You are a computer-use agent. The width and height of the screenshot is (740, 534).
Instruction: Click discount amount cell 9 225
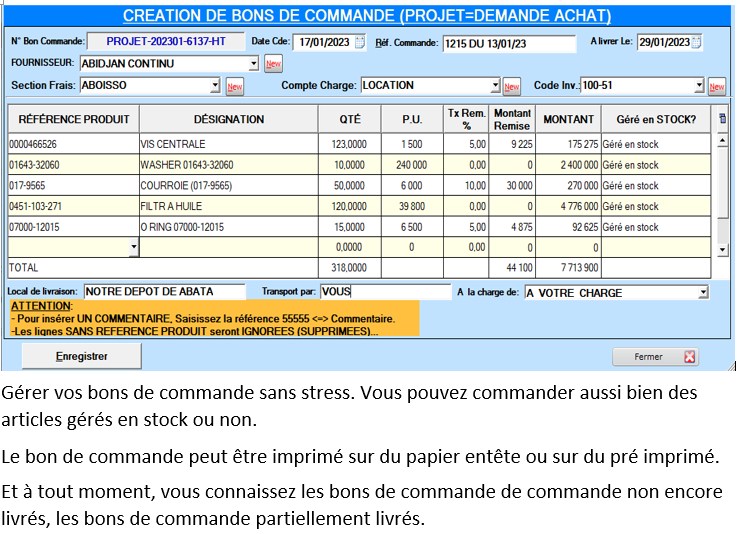(x=512, y=144)
